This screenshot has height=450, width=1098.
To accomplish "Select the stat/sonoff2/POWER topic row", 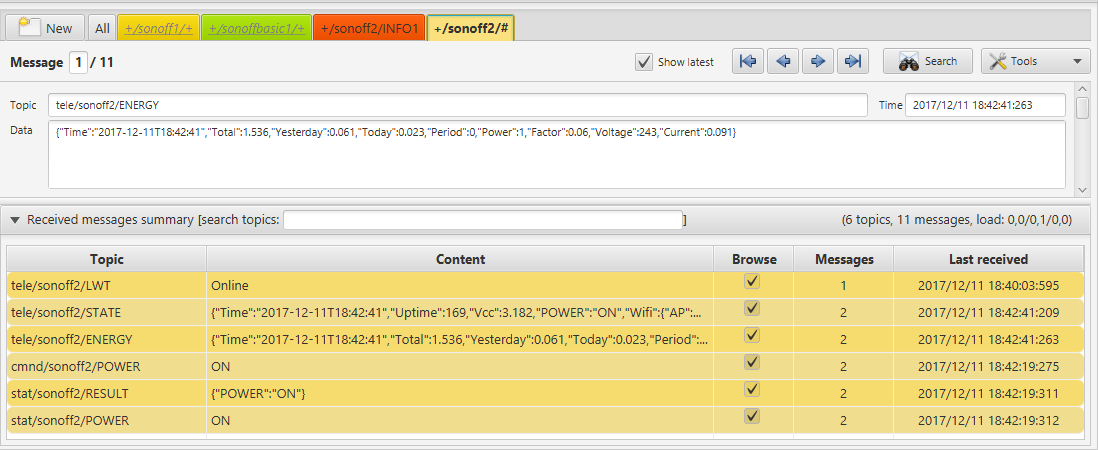I will tap(545, 421).
